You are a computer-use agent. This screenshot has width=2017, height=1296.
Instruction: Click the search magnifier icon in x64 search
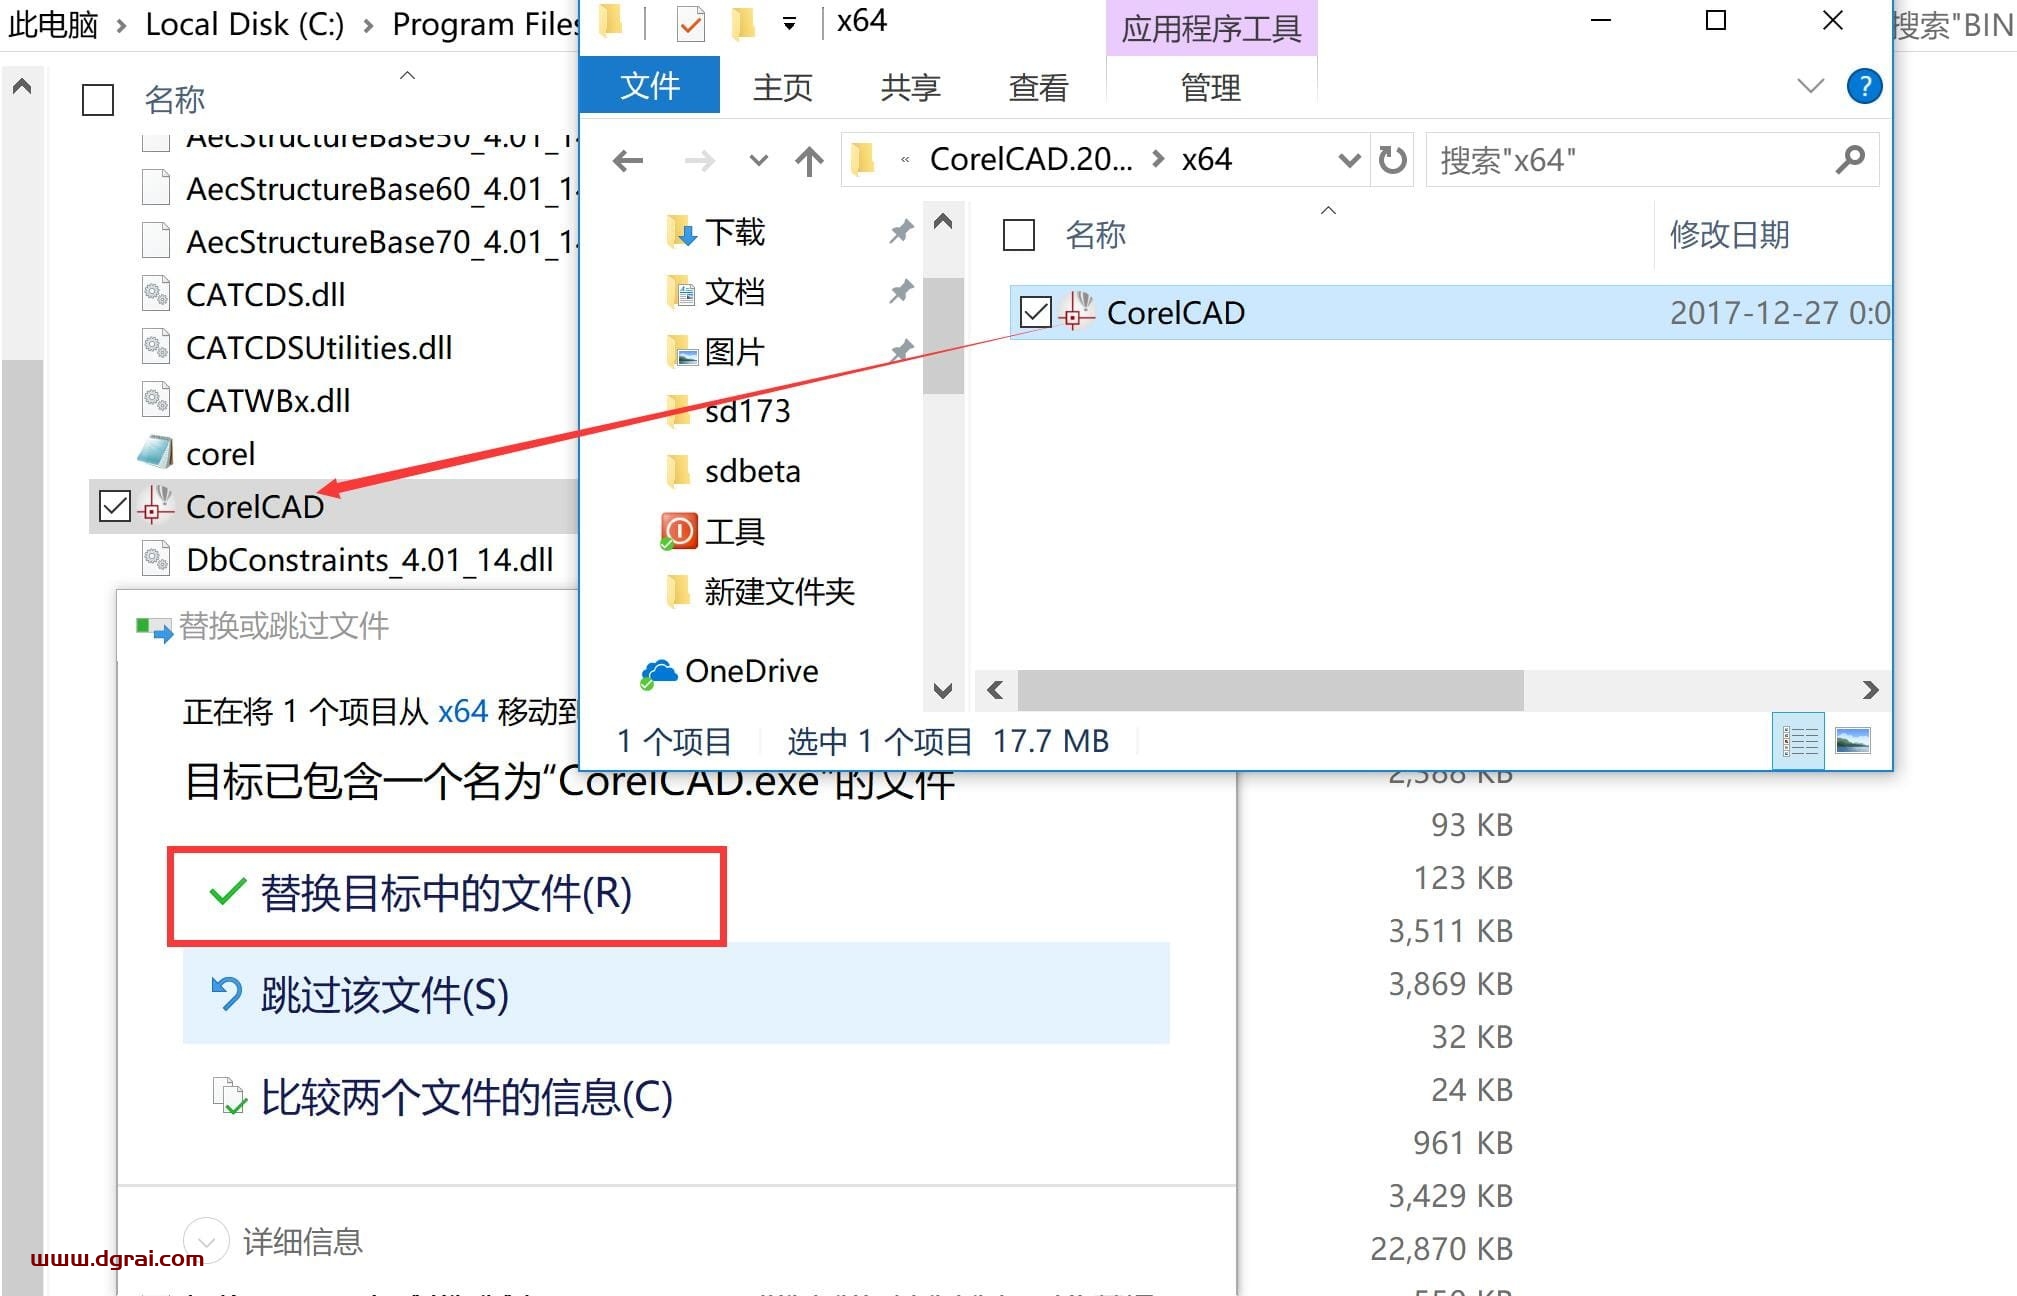(x=1850, y=160)
